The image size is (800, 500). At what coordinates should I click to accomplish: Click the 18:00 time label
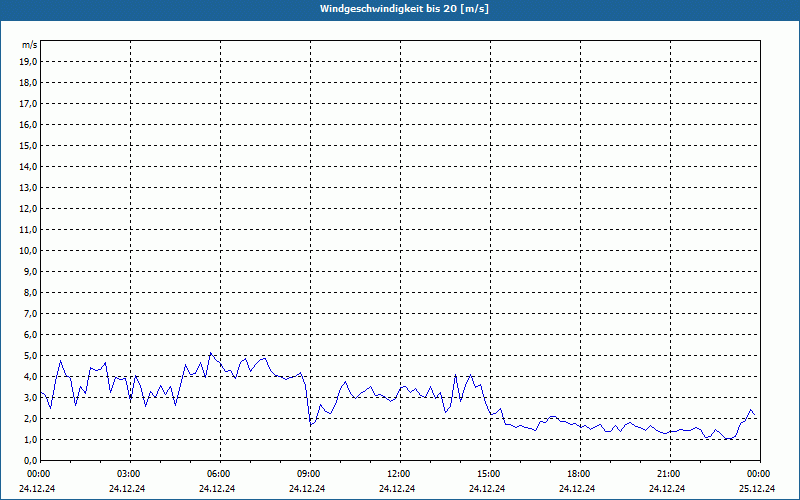(x=579, y=474)
